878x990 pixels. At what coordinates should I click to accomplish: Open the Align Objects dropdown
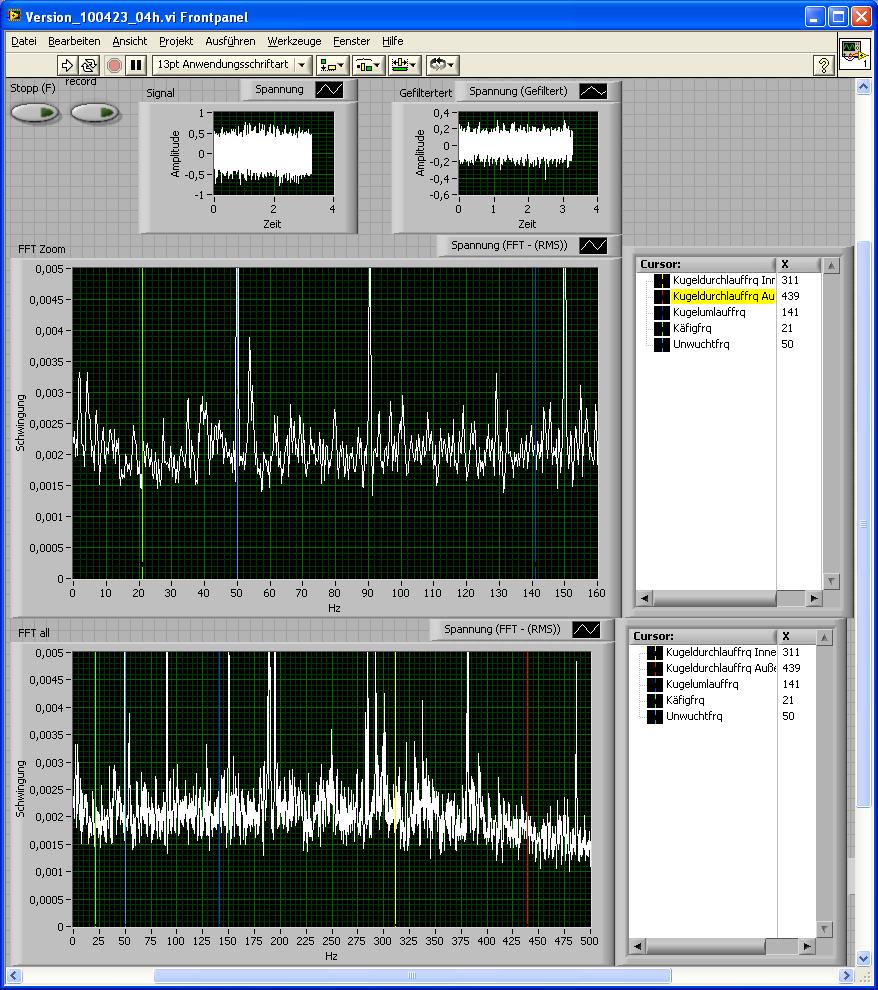pyautogui.click(x=331, y=65)
